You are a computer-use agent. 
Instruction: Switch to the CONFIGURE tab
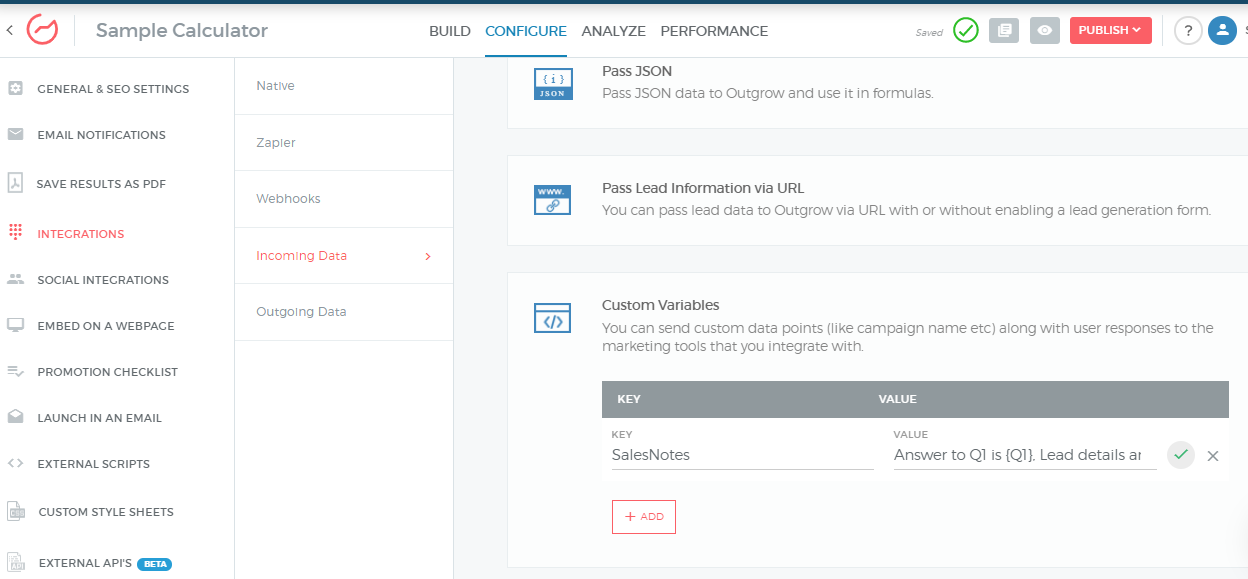click(x=526, y=31)
